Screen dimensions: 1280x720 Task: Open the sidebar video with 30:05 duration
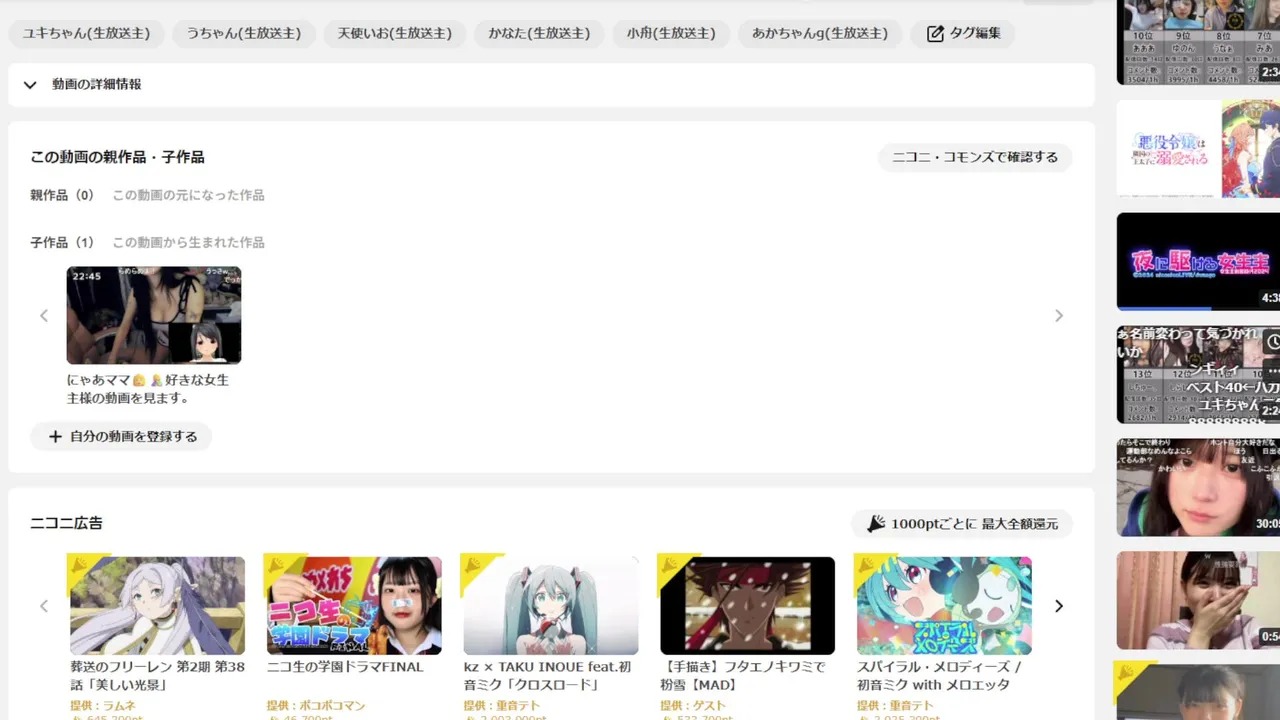pos(1198,487)
